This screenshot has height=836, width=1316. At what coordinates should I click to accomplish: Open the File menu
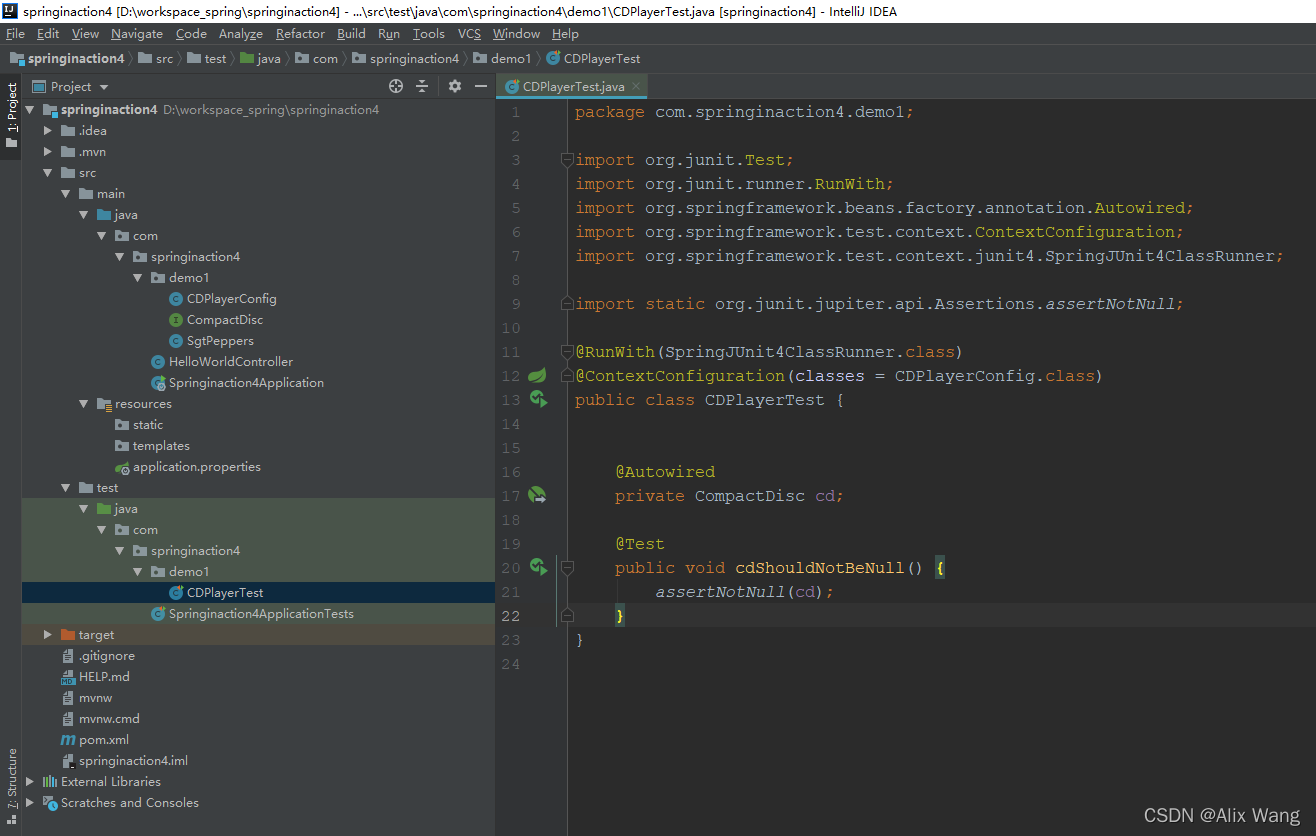click(15, 34)
